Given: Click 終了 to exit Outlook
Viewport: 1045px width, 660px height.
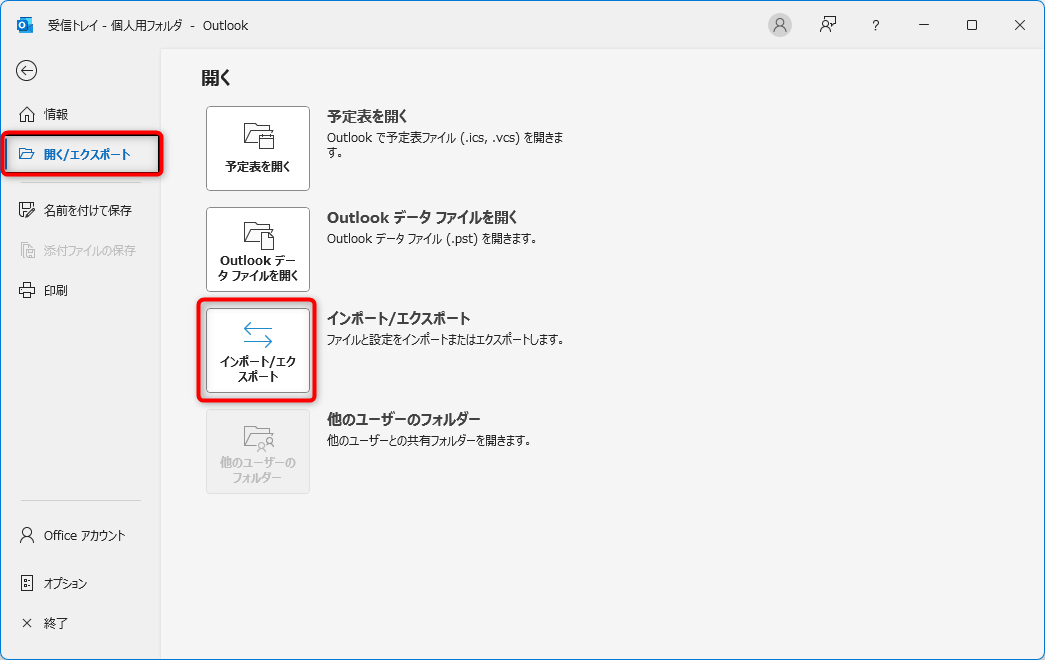Looking at the screenshot, I should pos(56,623).
